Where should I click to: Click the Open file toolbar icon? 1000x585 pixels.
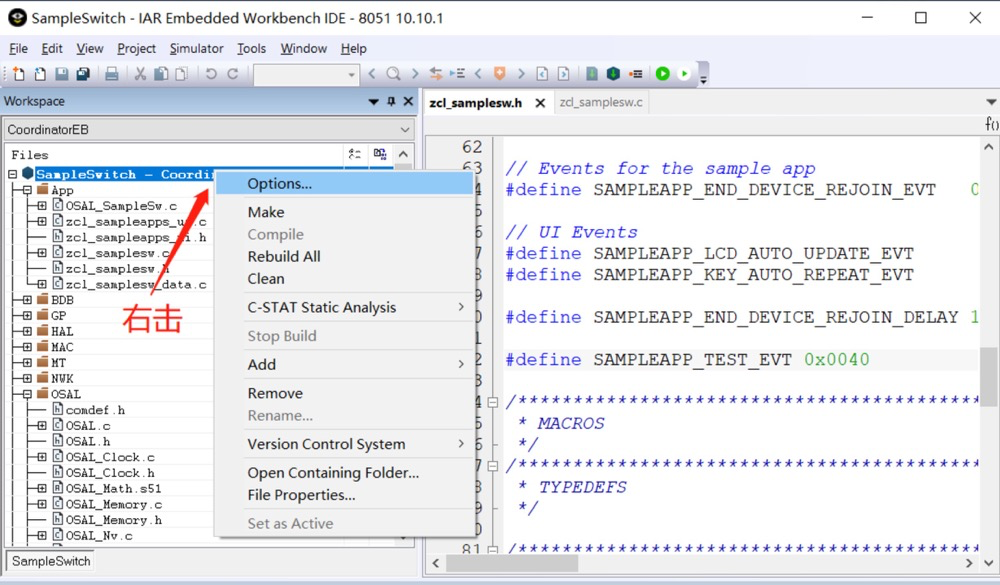[x=40, y=74]
